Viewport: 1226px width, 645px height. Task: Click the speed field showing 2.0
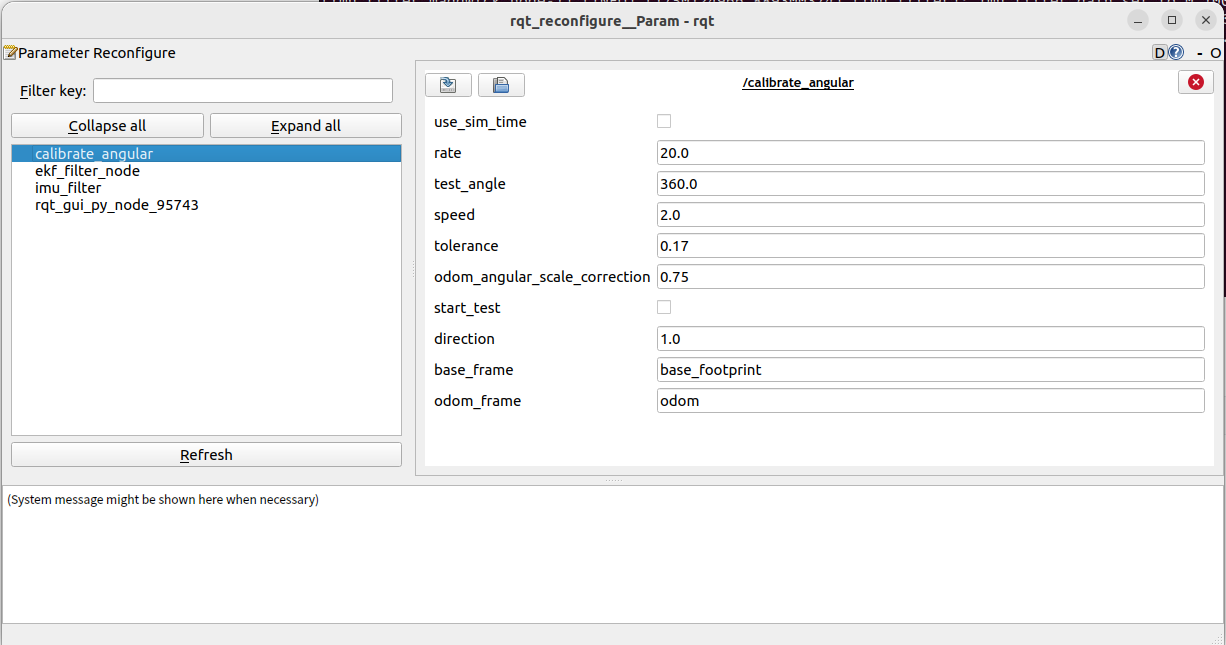coord(930,215)
